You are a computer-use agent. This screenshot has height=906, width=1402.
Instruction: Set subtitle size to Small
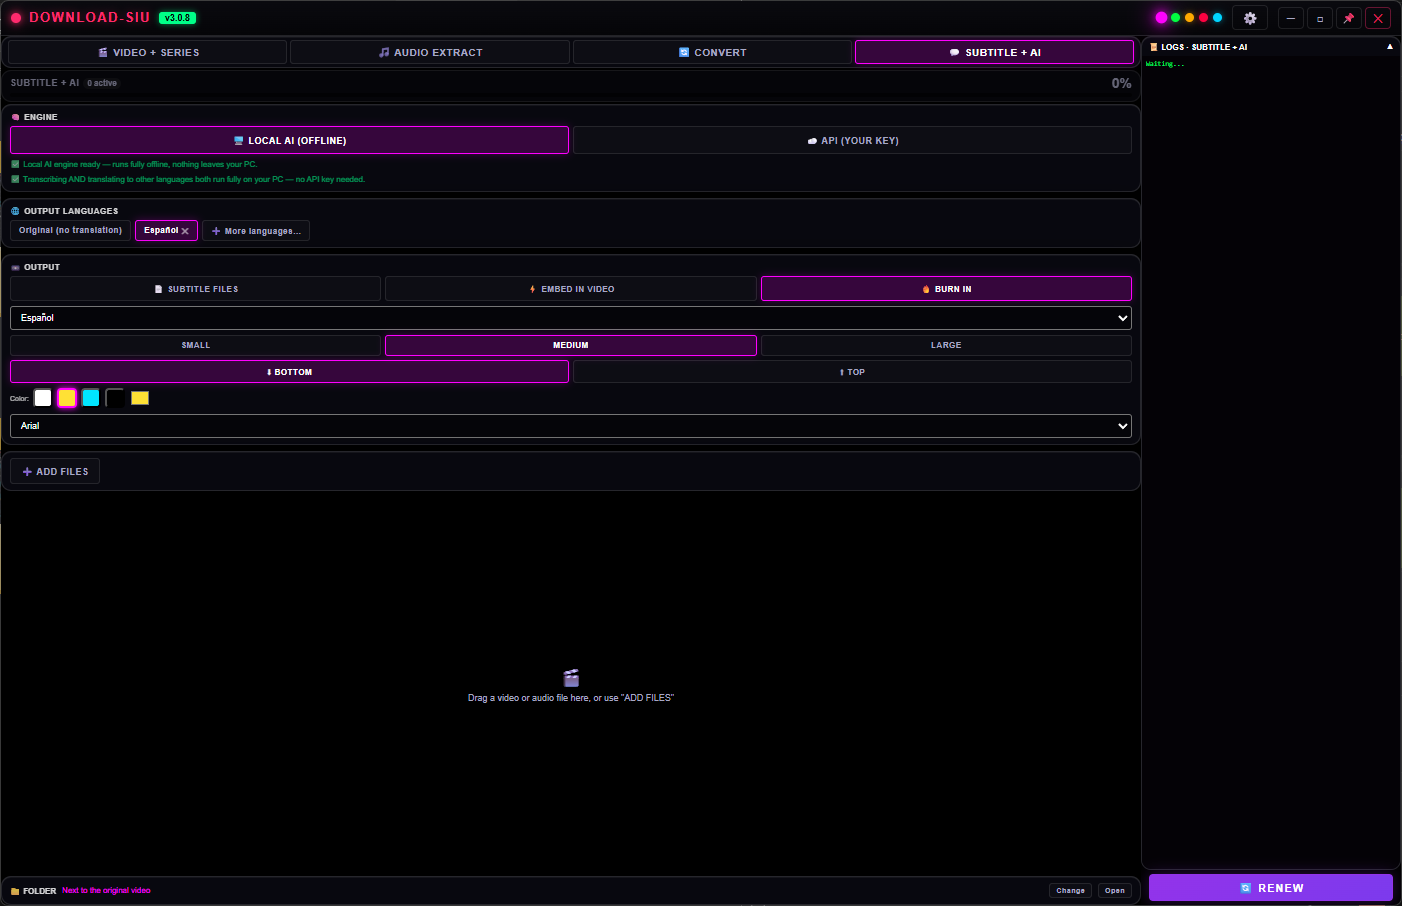point(196,345)
